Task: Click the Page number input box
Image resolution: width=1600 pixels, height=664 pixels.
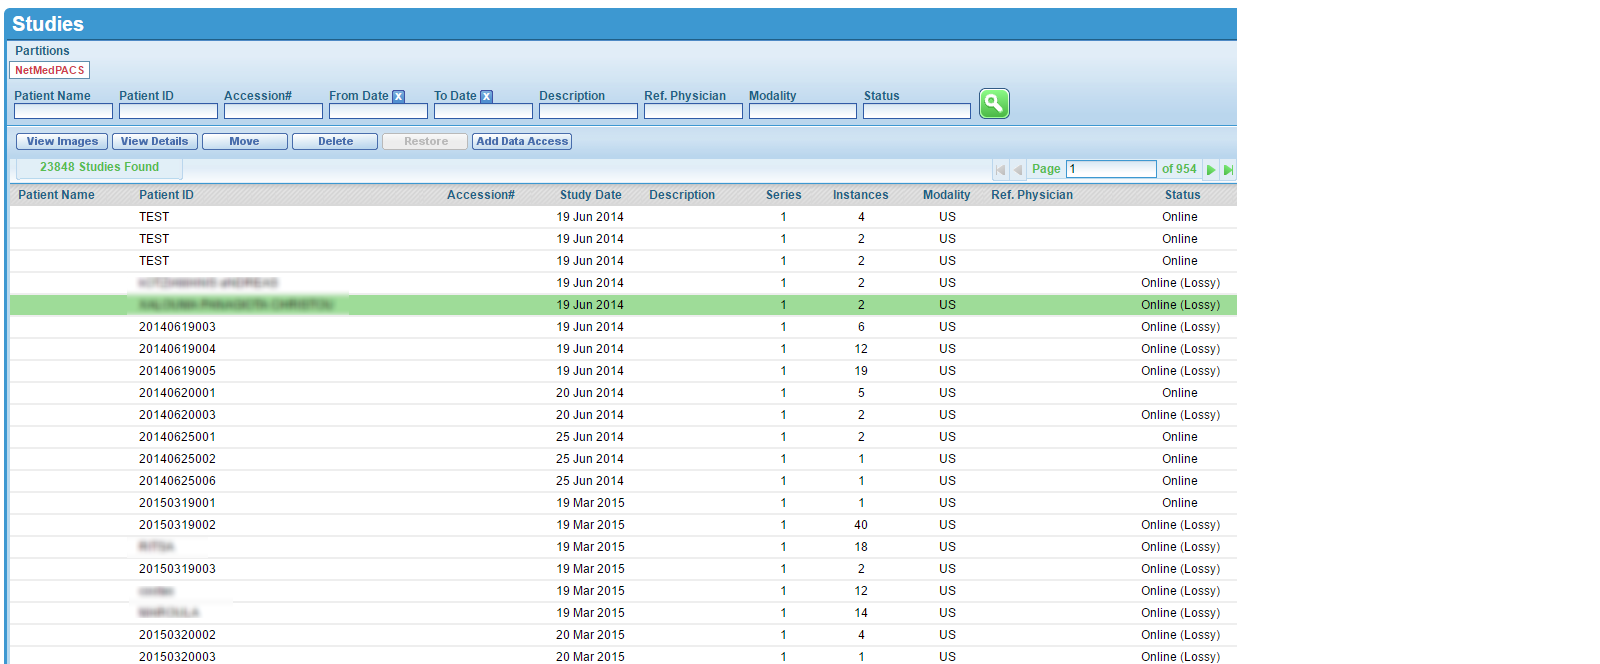Action: (x=1111, y=169)
